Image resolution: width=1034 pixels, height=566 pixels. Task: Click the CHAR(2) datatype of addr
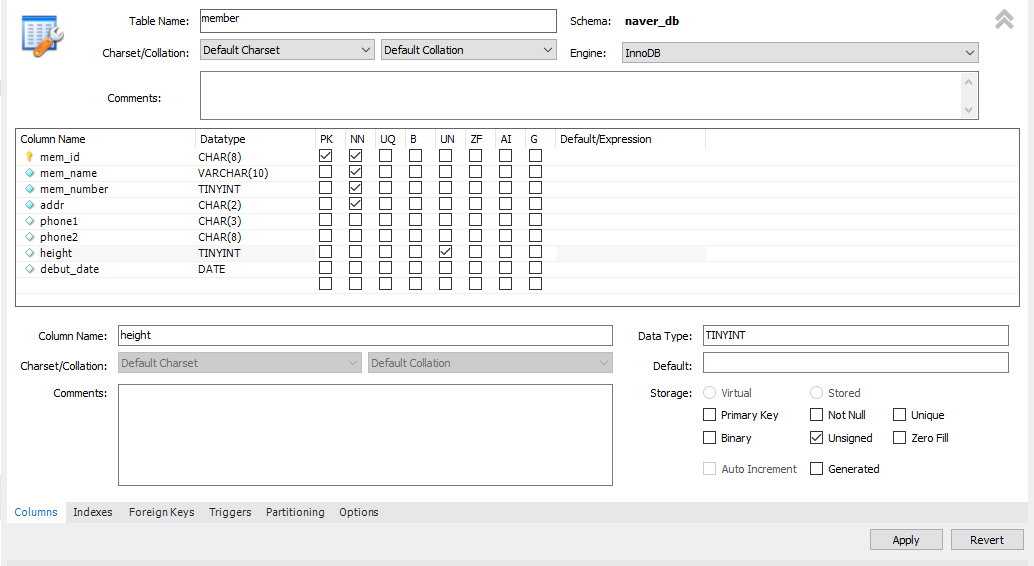click(220, 205)
